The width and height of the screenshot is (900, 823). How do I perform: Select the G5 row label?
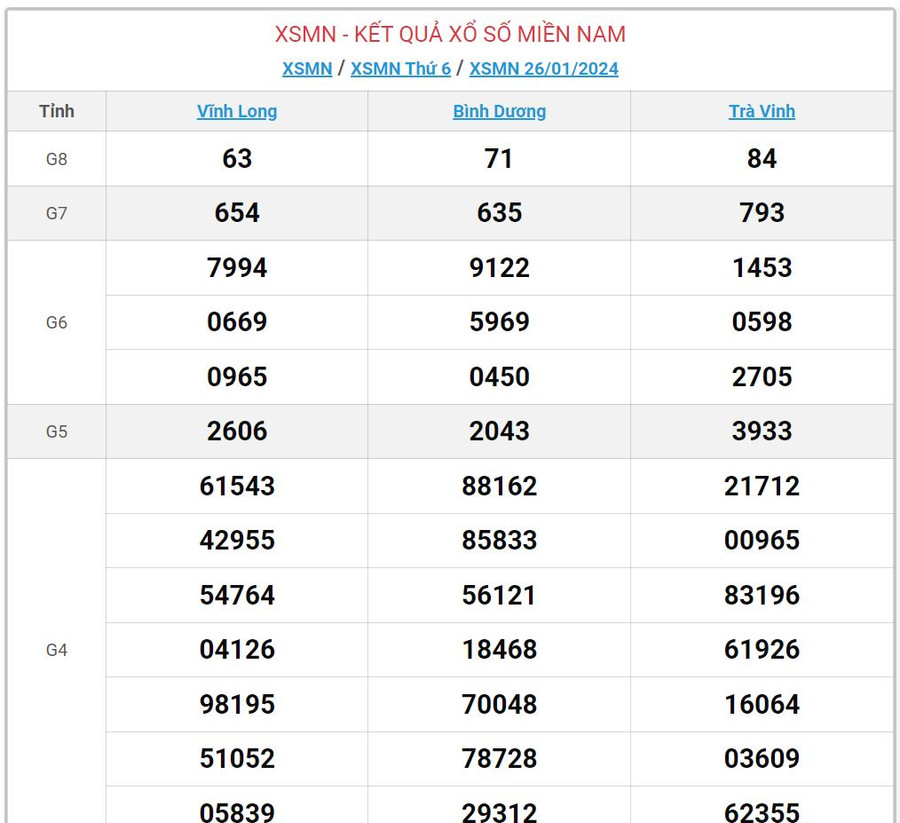[x=57, y=431]
